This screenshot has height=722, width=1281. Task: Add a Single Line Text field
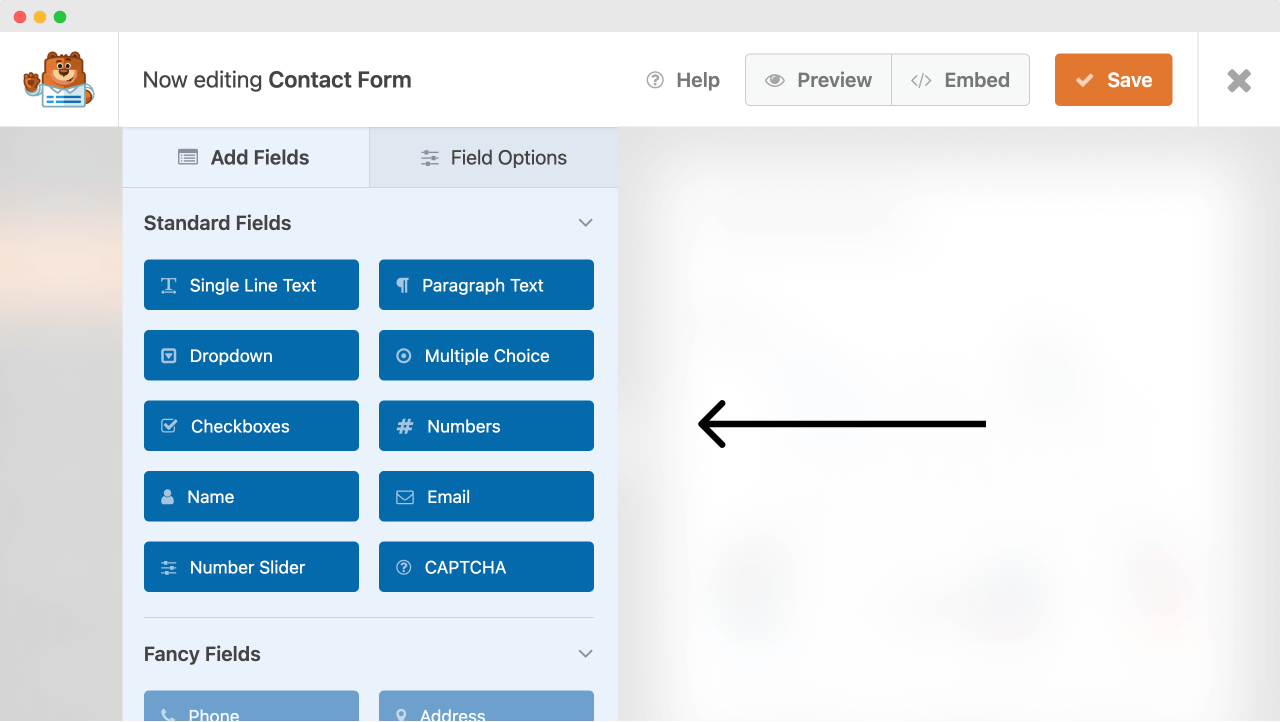point(251,285)
